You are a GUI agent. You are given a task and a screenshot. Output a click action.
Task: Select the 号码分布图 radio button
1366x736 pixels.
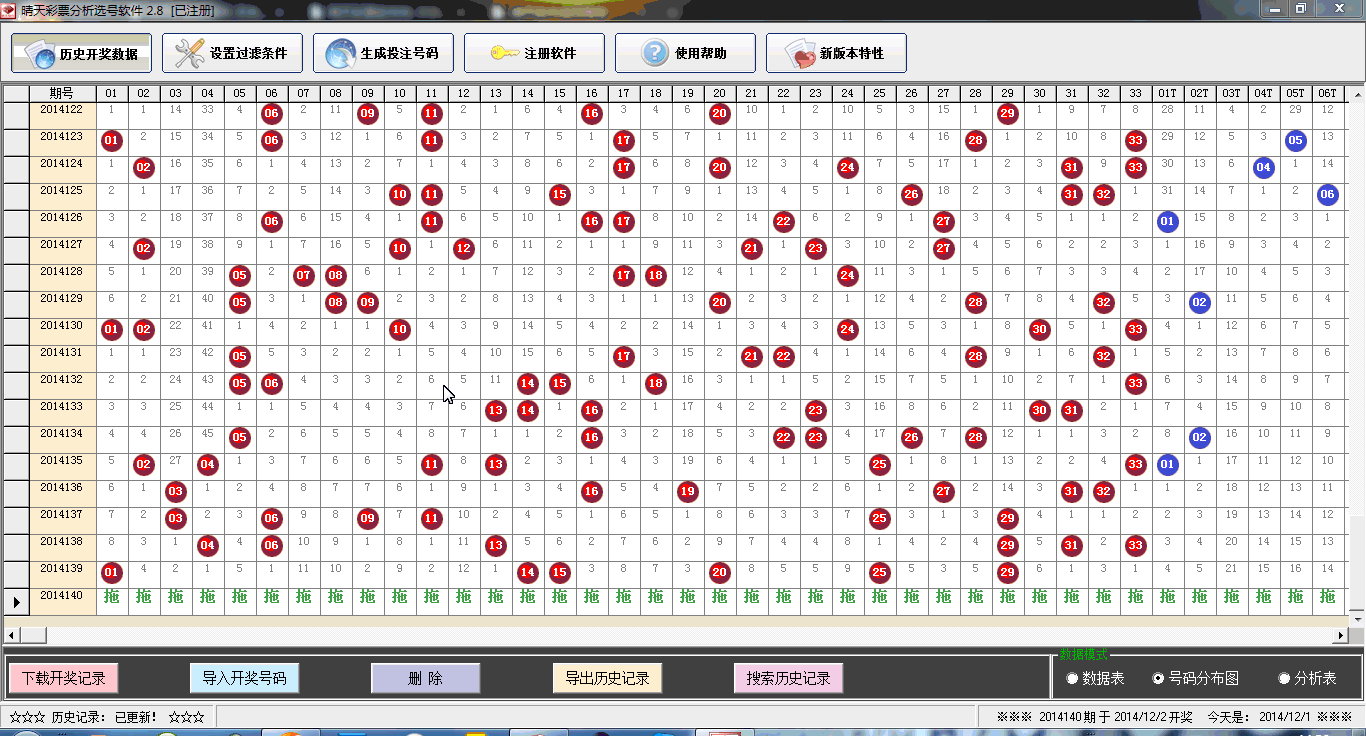click(x=1158, y=679)
